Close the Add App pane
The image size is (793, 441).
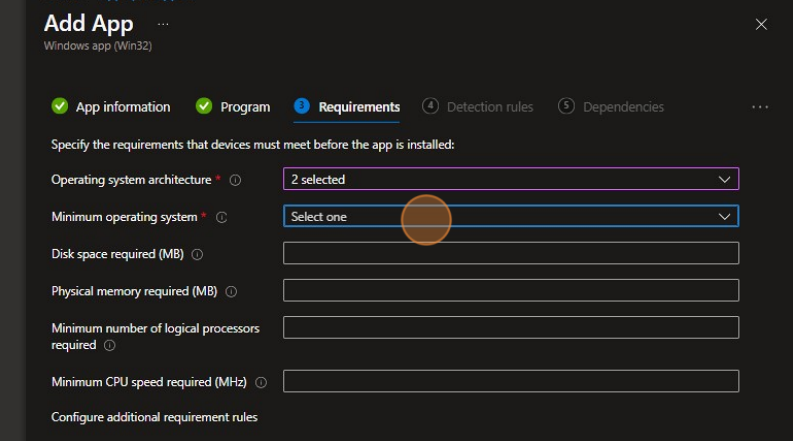click(761, 25)
